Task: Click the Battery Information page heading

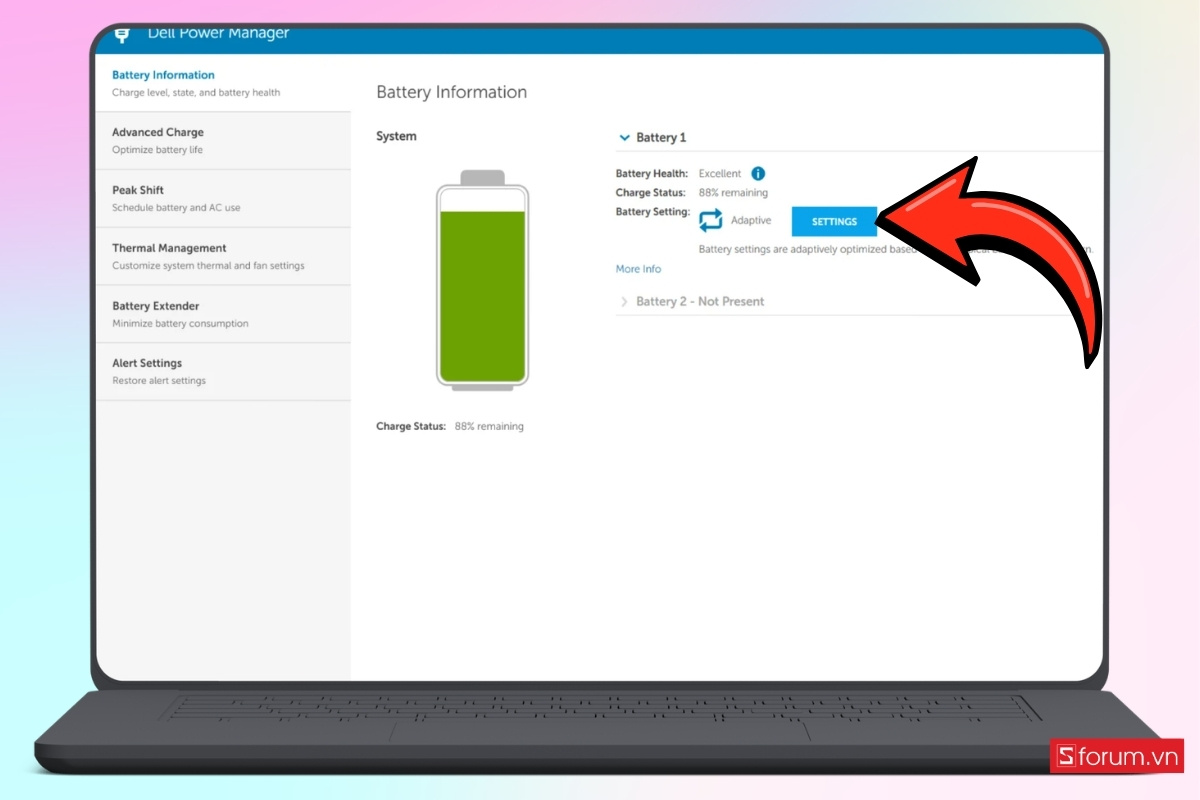Action: [451, 92]
